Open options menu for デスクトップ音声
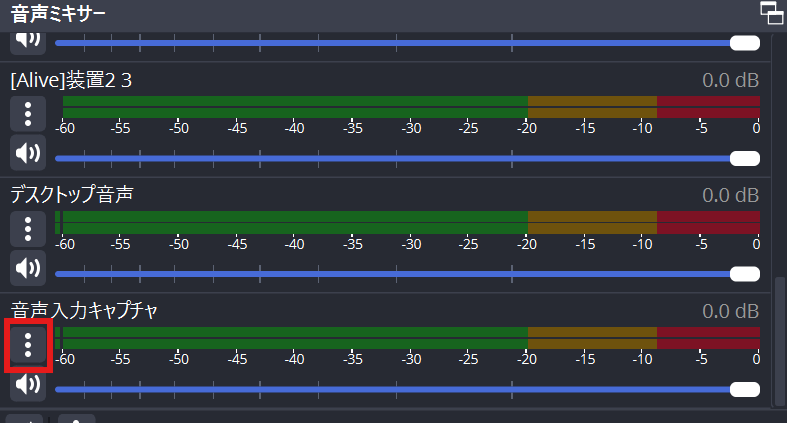 point(28,229)
